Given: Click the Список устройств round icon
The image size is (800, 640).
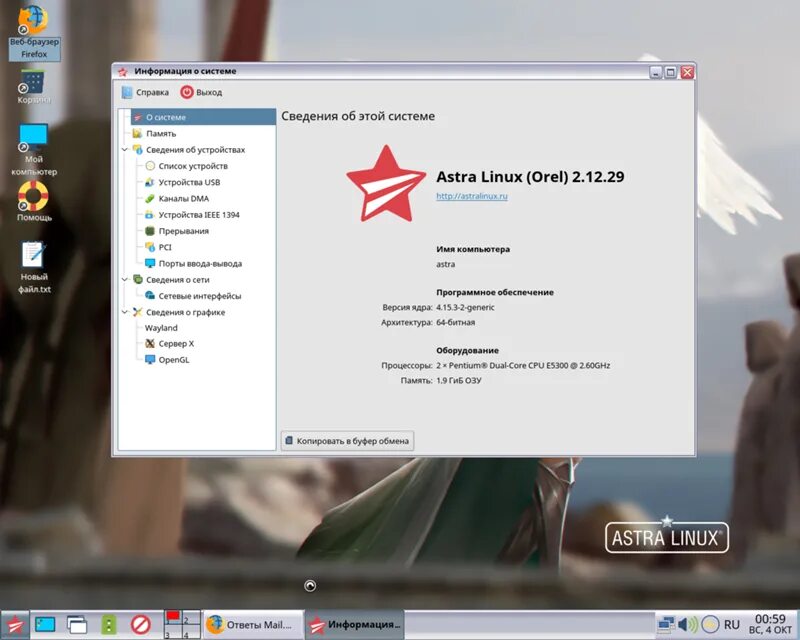Looking at the screenshot, I should (x=150, y=166).
